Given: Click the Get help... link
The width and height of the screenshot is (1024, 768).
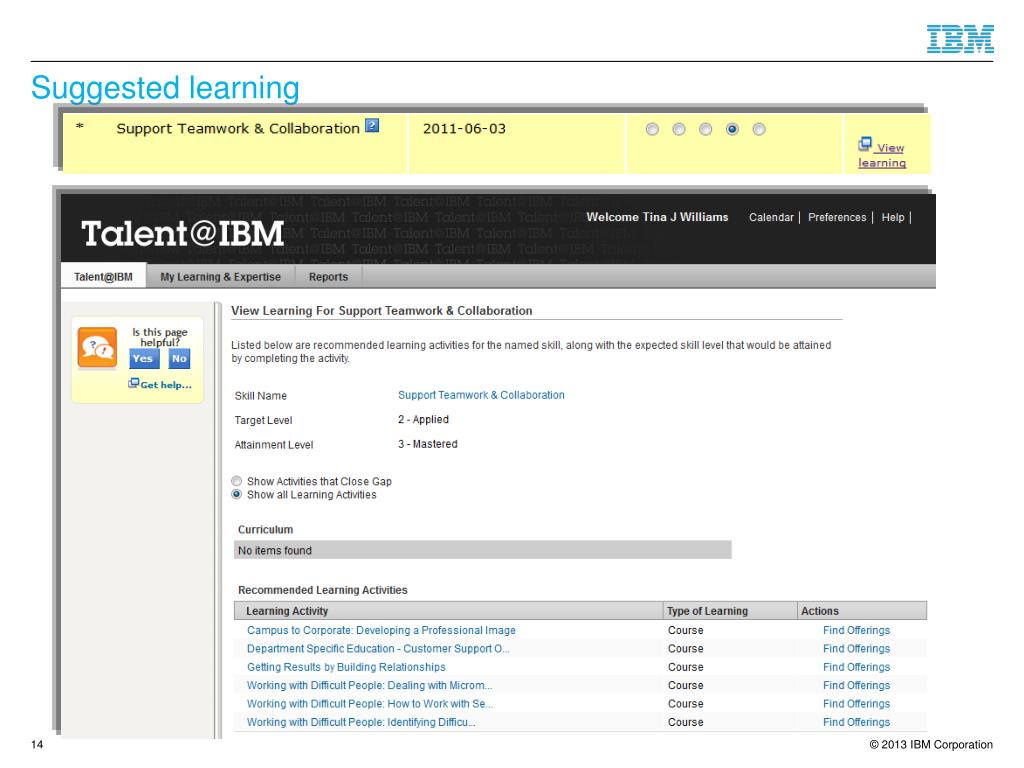Looking at the screenshot, I should 160,385.
